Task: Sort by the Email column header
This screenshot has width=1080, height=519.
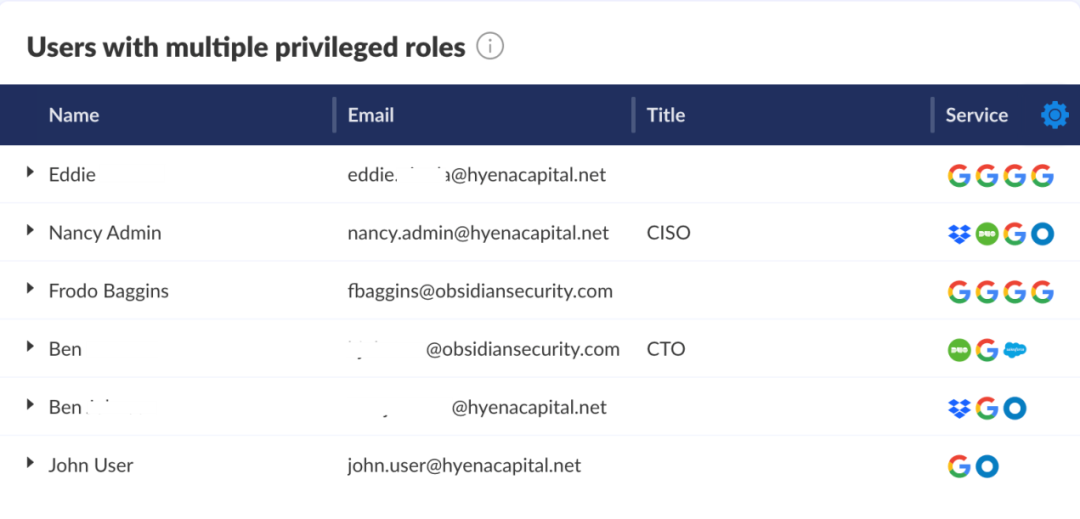Action: (x=371, y=115)
